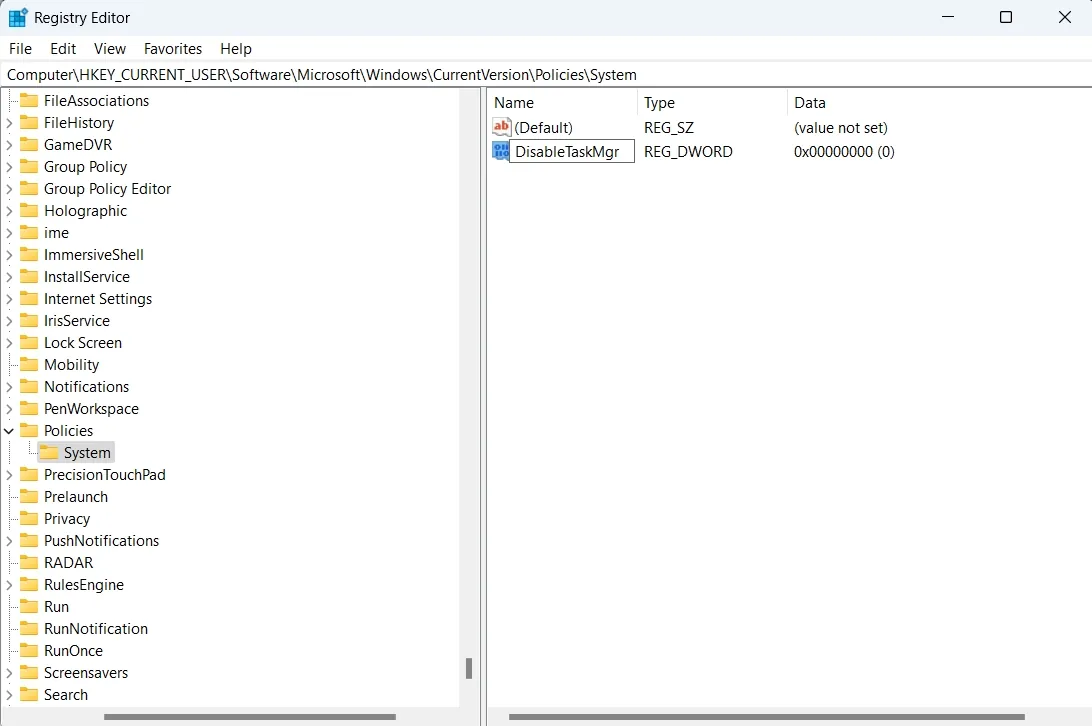Select the GameDVR folder icon
1092x726 pixels.
tap(29, 144)
